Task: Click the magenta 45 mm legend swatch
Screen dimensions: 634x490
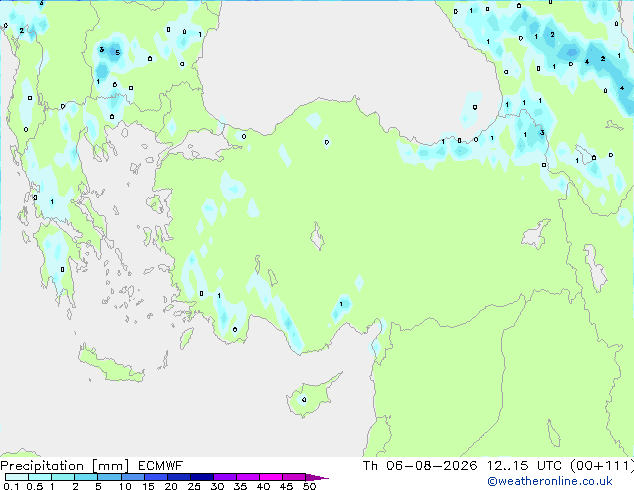Action: coord(294,477)
